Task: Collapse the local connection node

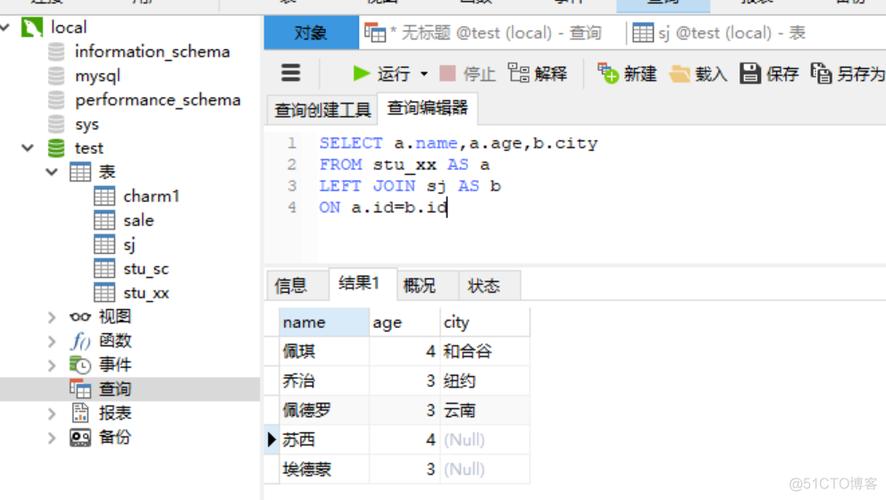Action: (6, 27)
